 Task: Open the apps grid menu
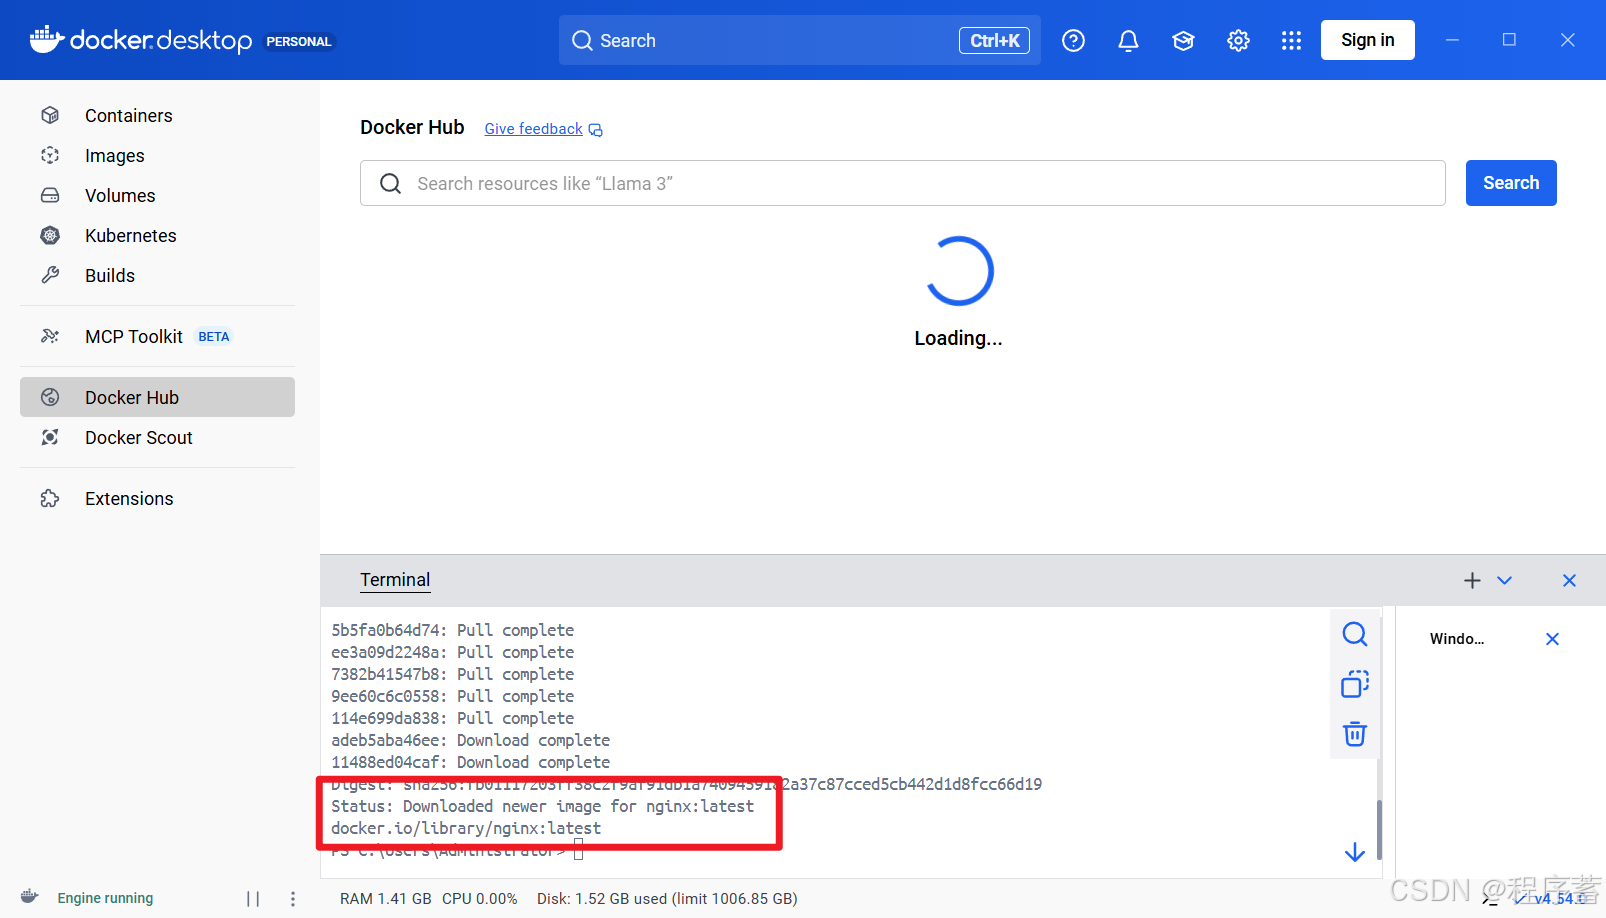pyautogui.click(x=1291, y=40)
